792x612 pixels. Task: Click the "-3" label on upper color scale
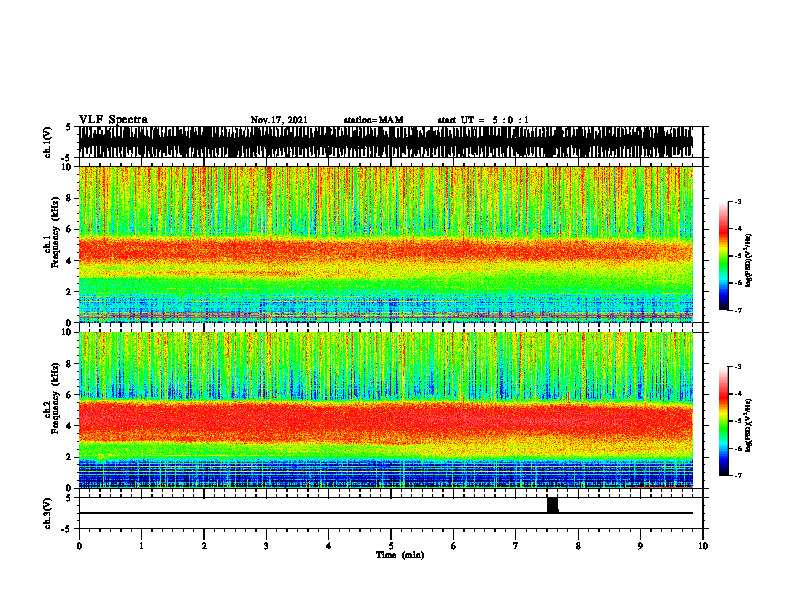click(738, 201)
